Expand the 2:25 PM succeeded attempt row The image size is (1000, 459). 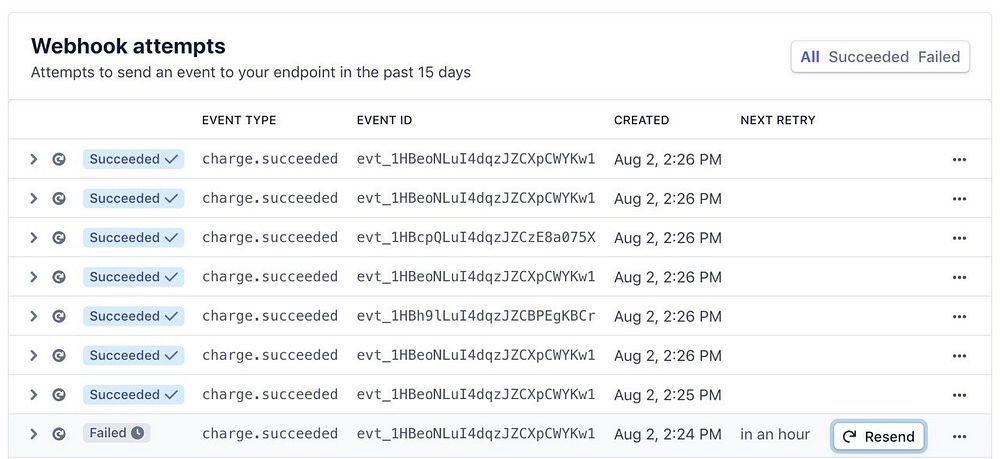pos(33,395)
